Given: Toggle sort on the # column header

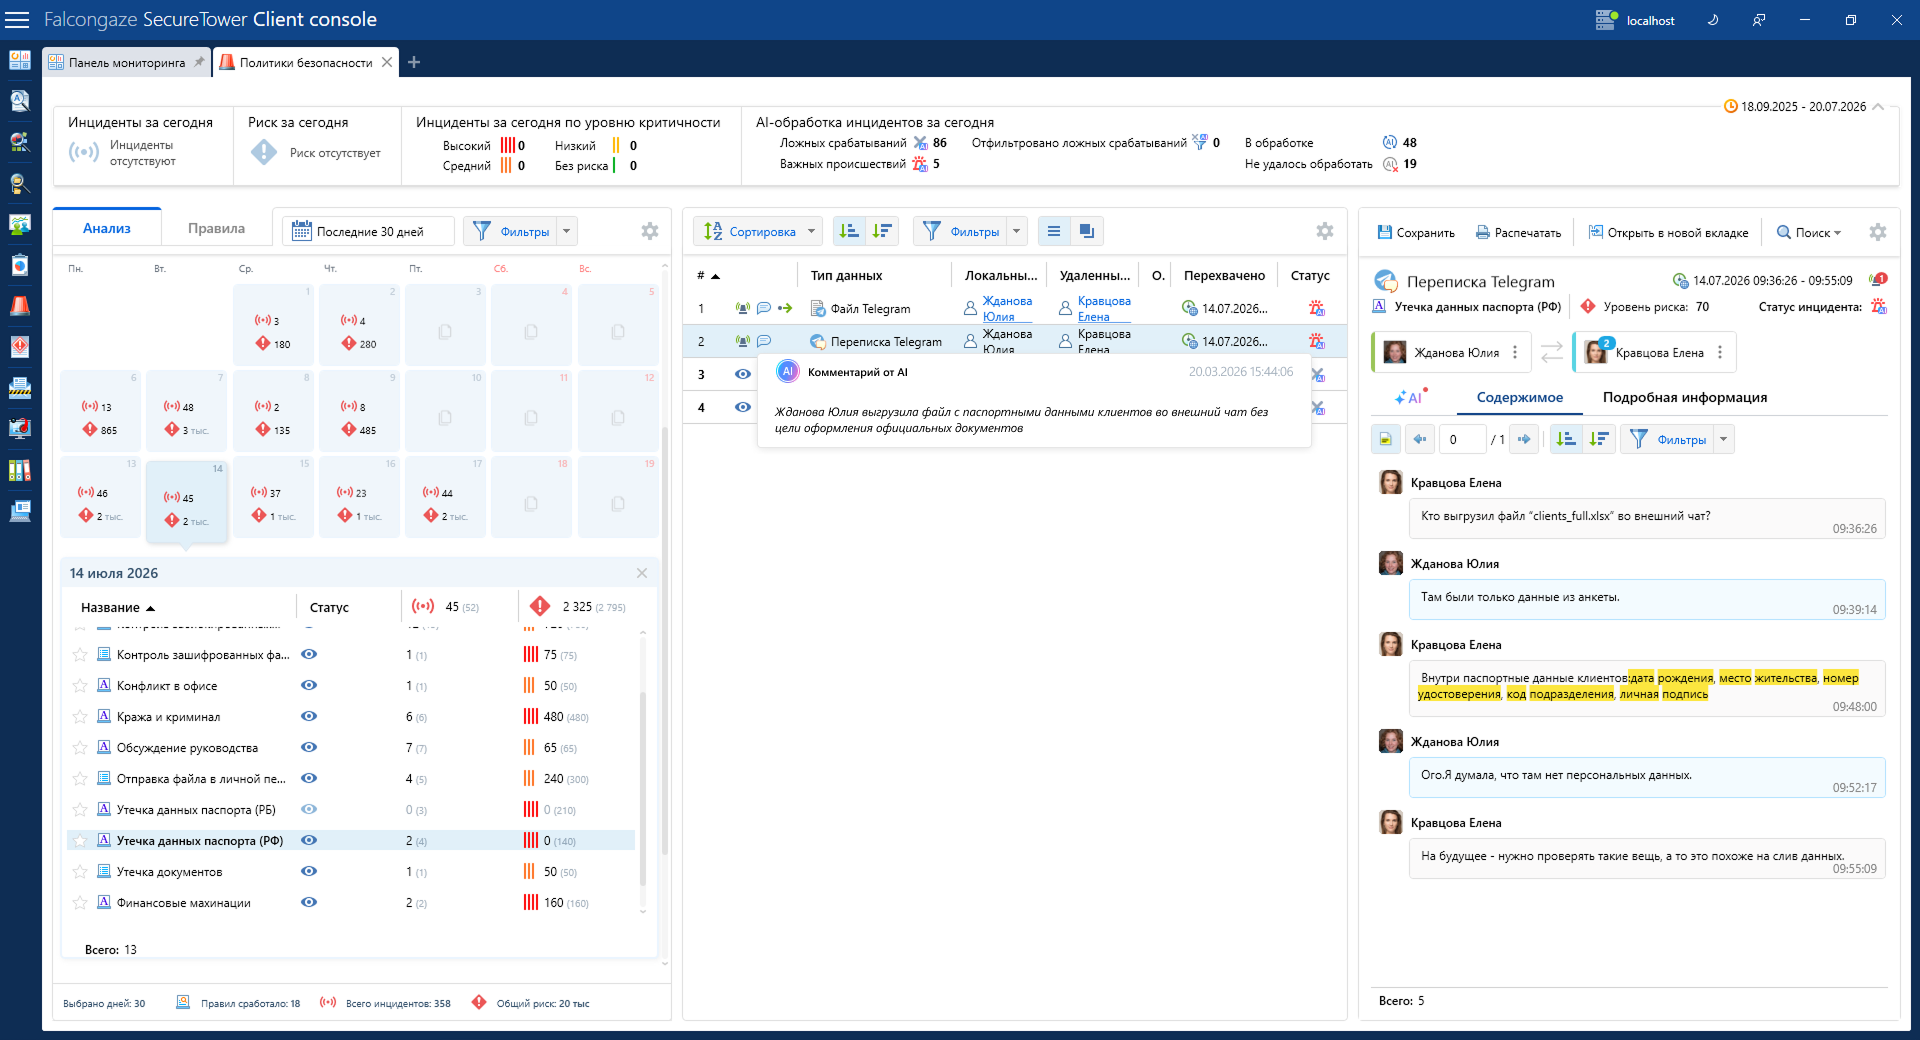Looking at the screenshot, I should point(708,275).
